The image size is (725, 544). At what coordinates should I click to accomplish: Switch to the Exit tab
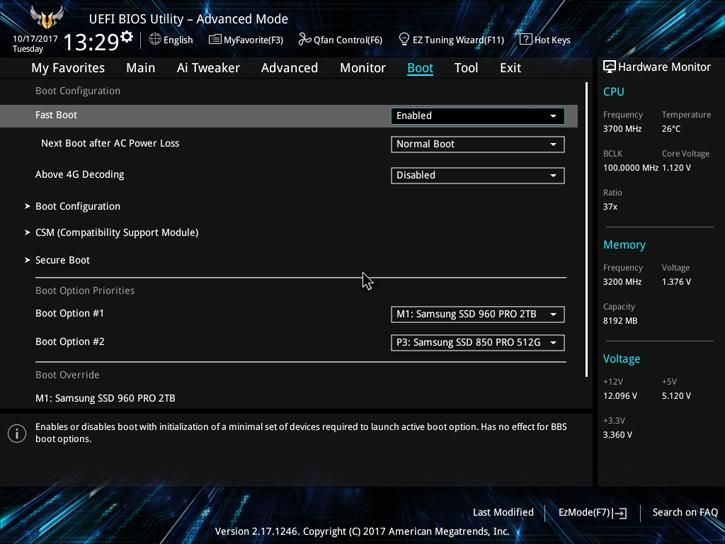pos(510,68)
